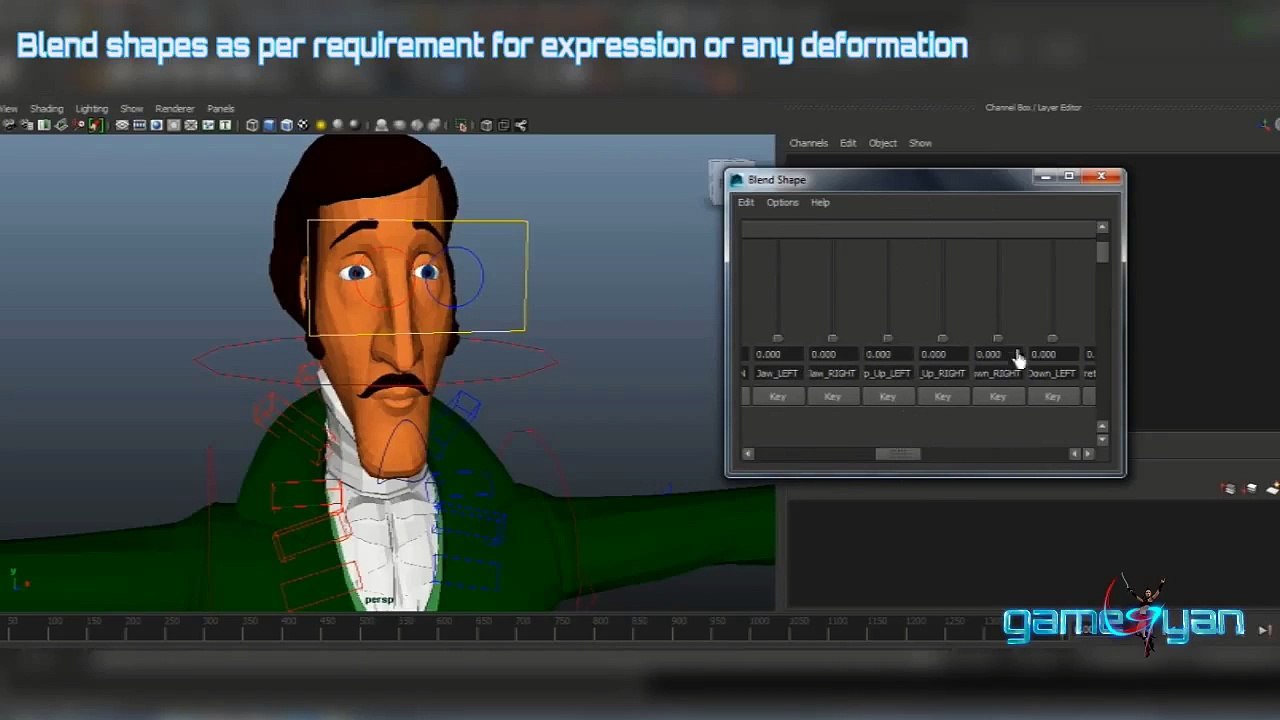Open the Object menu in Channel Box
The image size is (1280, 720).
tap(883, 143)
